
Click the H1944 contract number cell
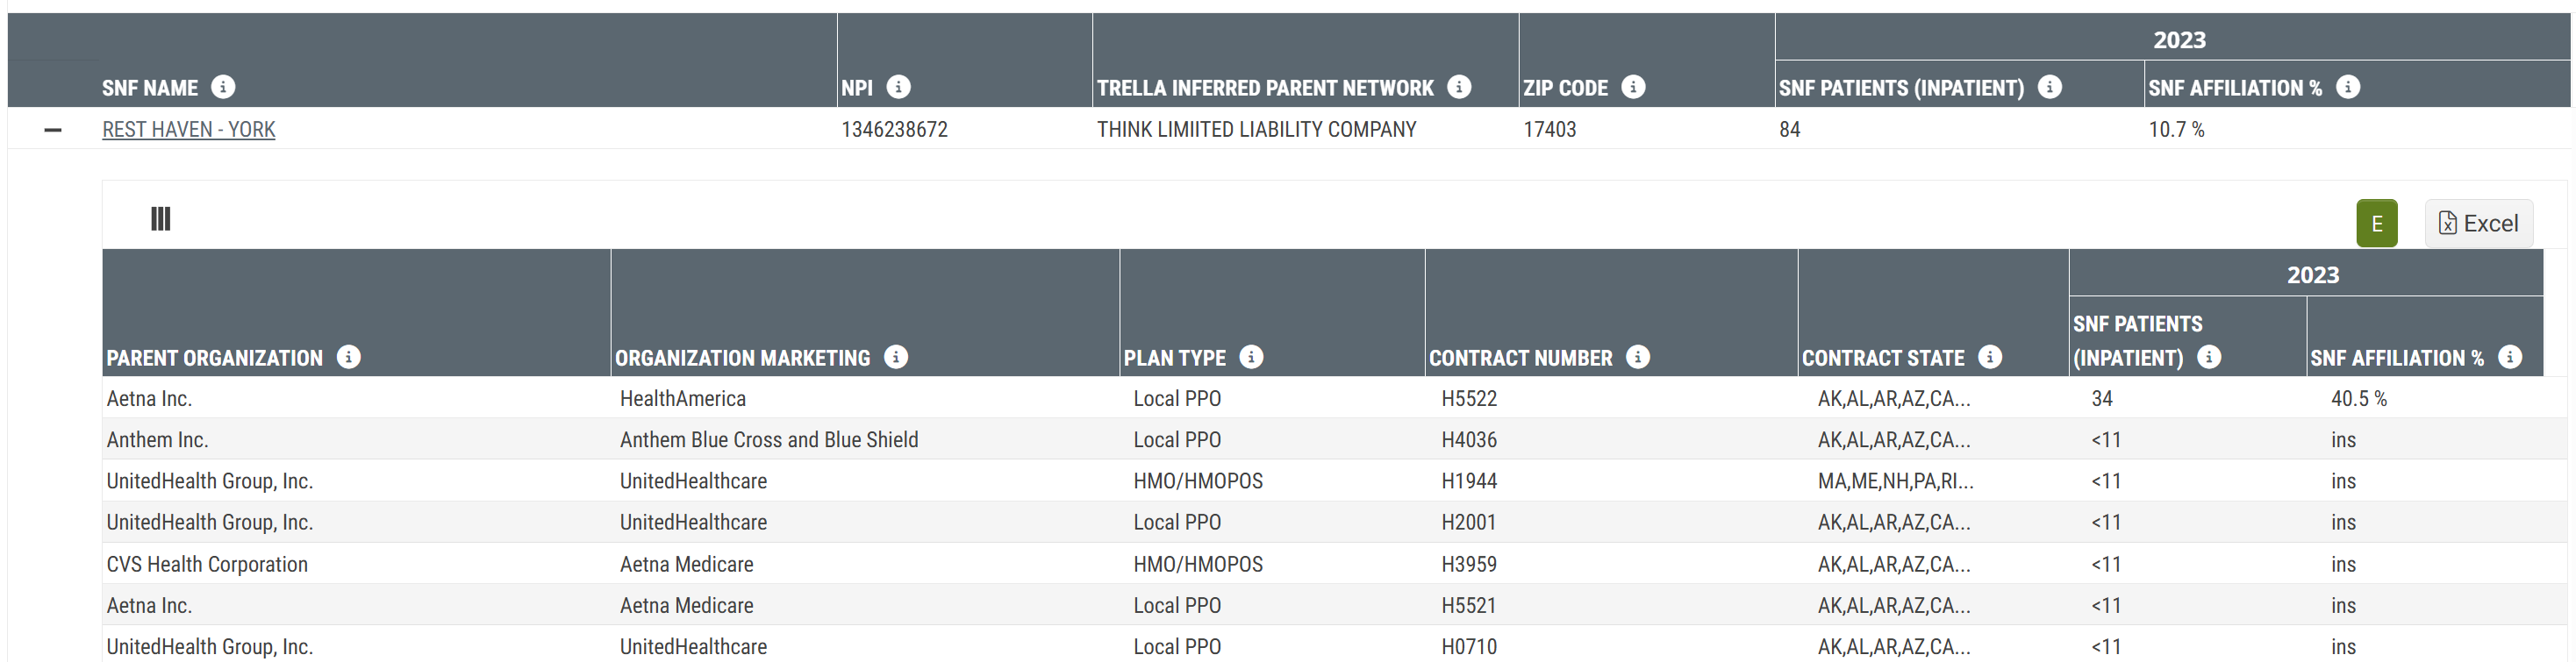click(1469, 481)
